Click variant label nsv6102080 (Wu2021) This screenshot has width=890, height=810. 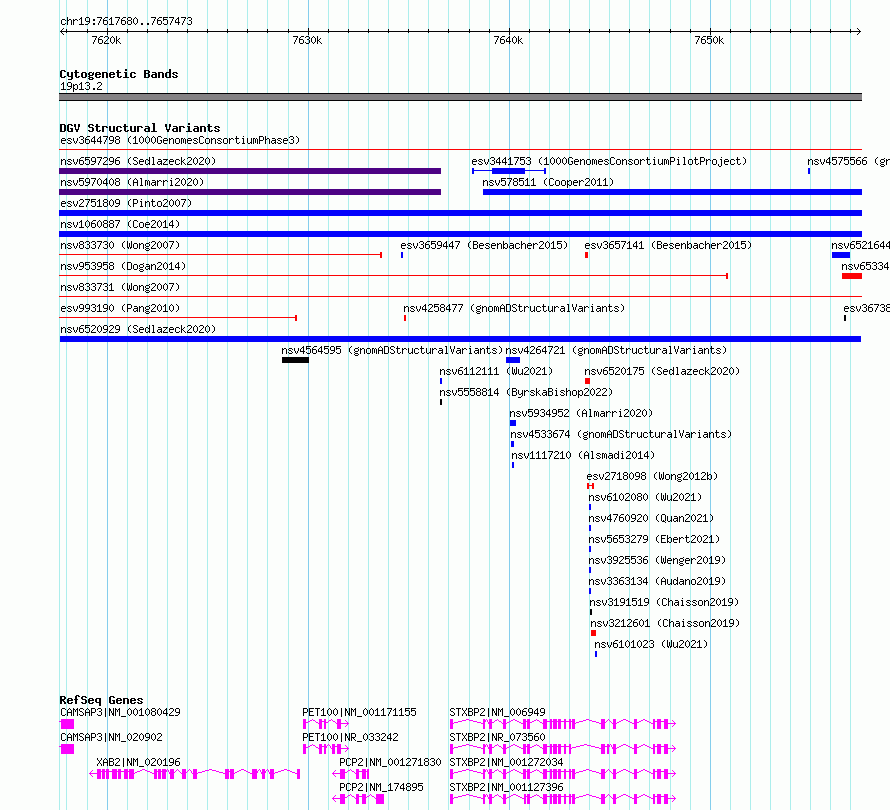click(x=645, y=497)
